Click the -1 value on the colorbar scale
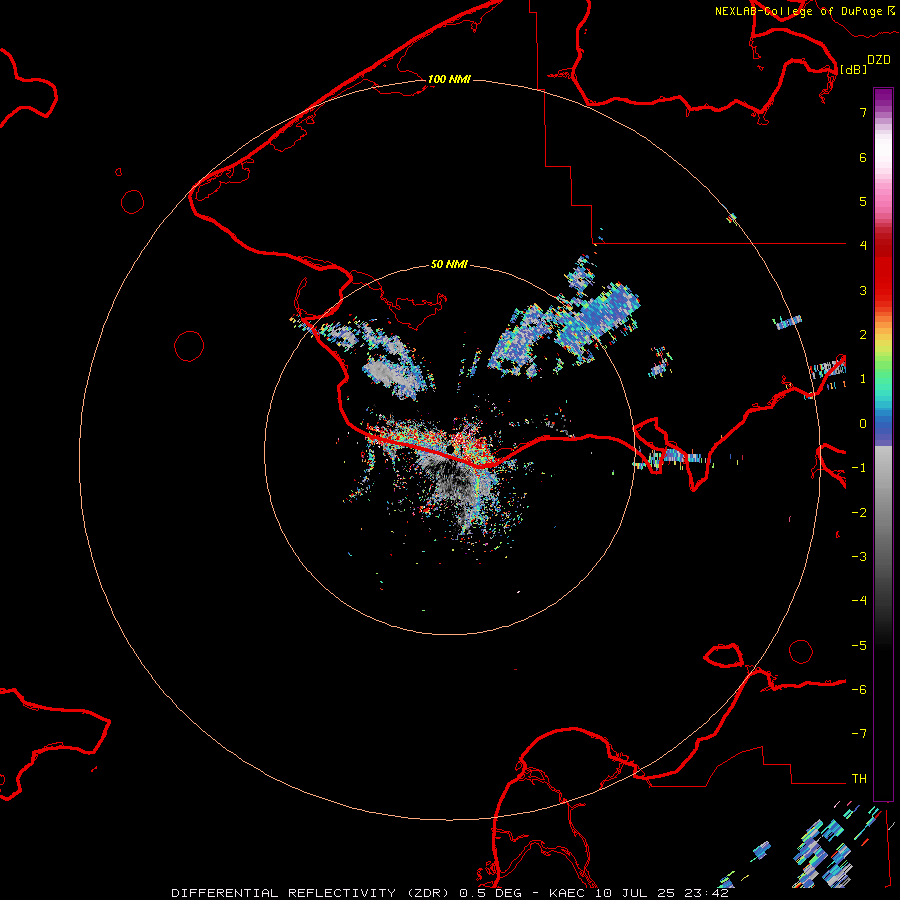The width and height of the screenshot is (900, 900). [x=859, y=468]
